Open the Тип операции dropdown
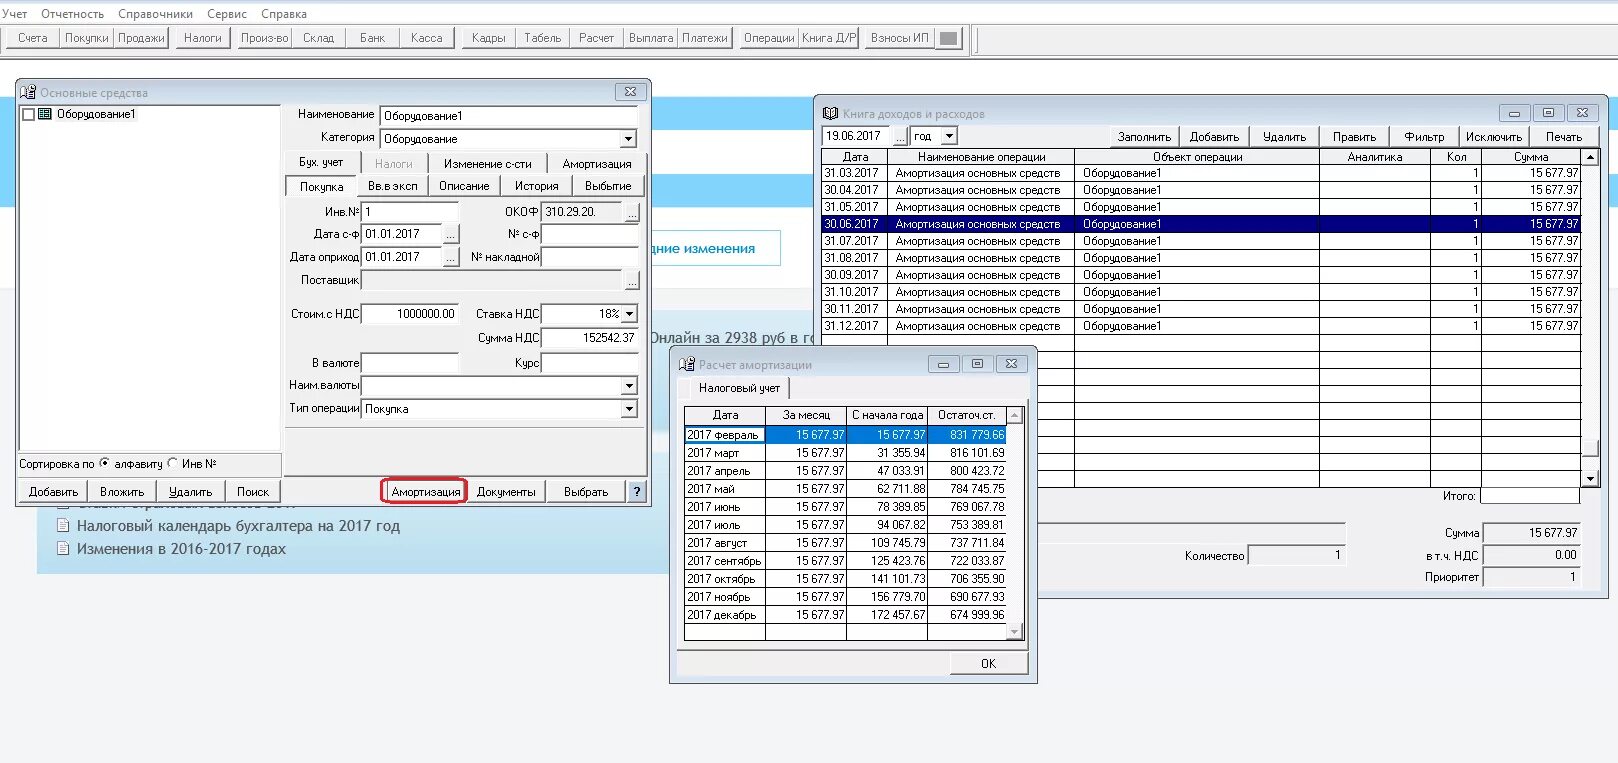 point(628,408)
